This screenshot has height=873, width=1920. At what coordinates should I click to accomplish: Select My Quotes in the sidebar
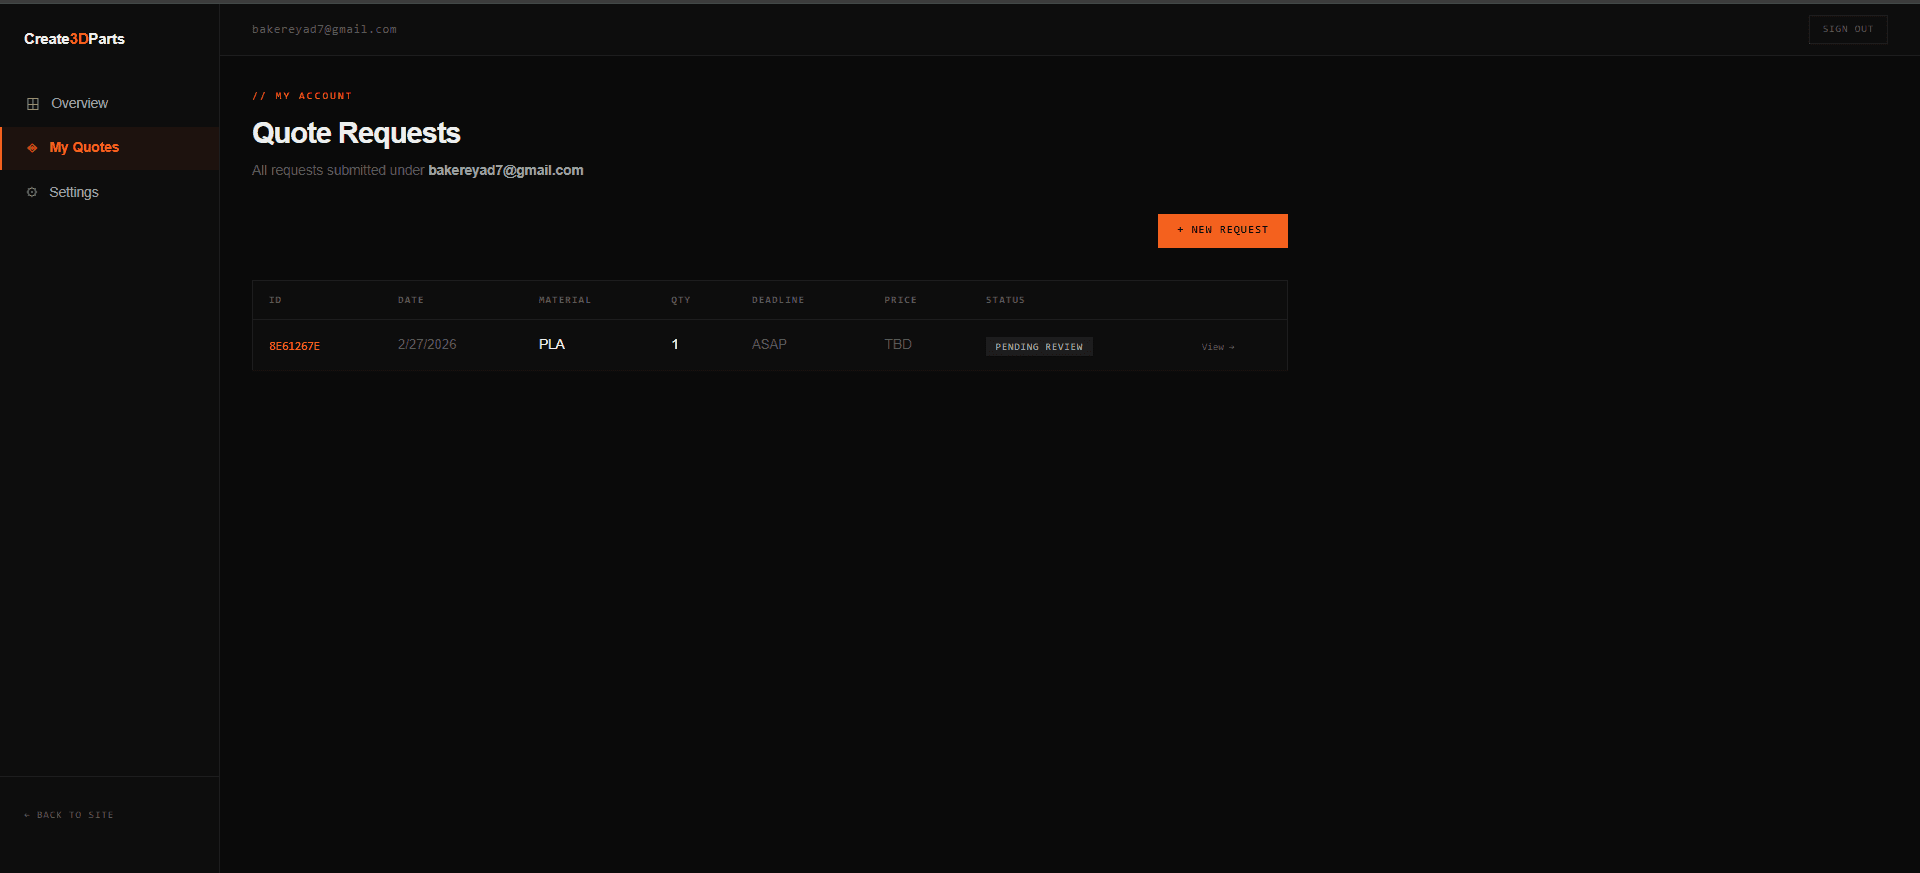coord(110,148)
